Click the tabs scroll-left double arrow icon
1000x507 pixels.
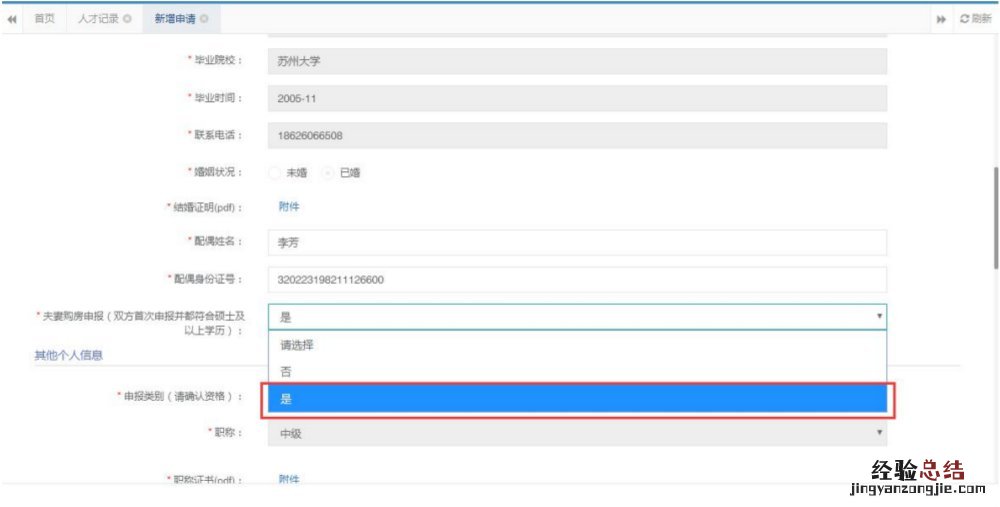(x=11, y=19)
